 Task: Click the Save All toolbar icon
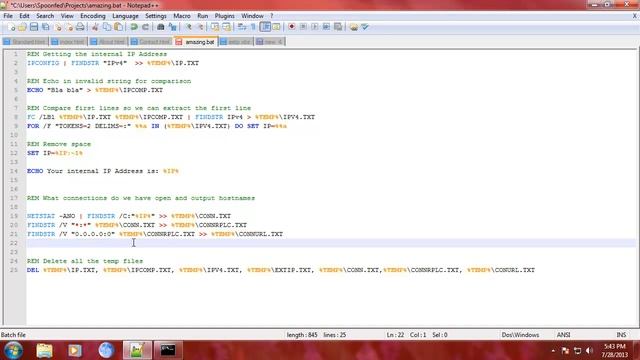[x=46, y=27]
